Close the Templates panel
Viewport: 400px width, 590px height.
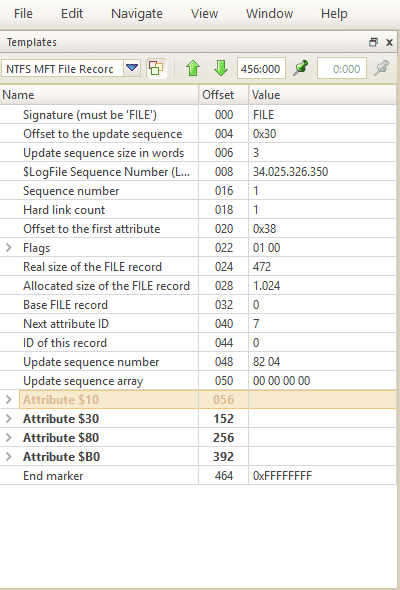(x=389, y=42)
